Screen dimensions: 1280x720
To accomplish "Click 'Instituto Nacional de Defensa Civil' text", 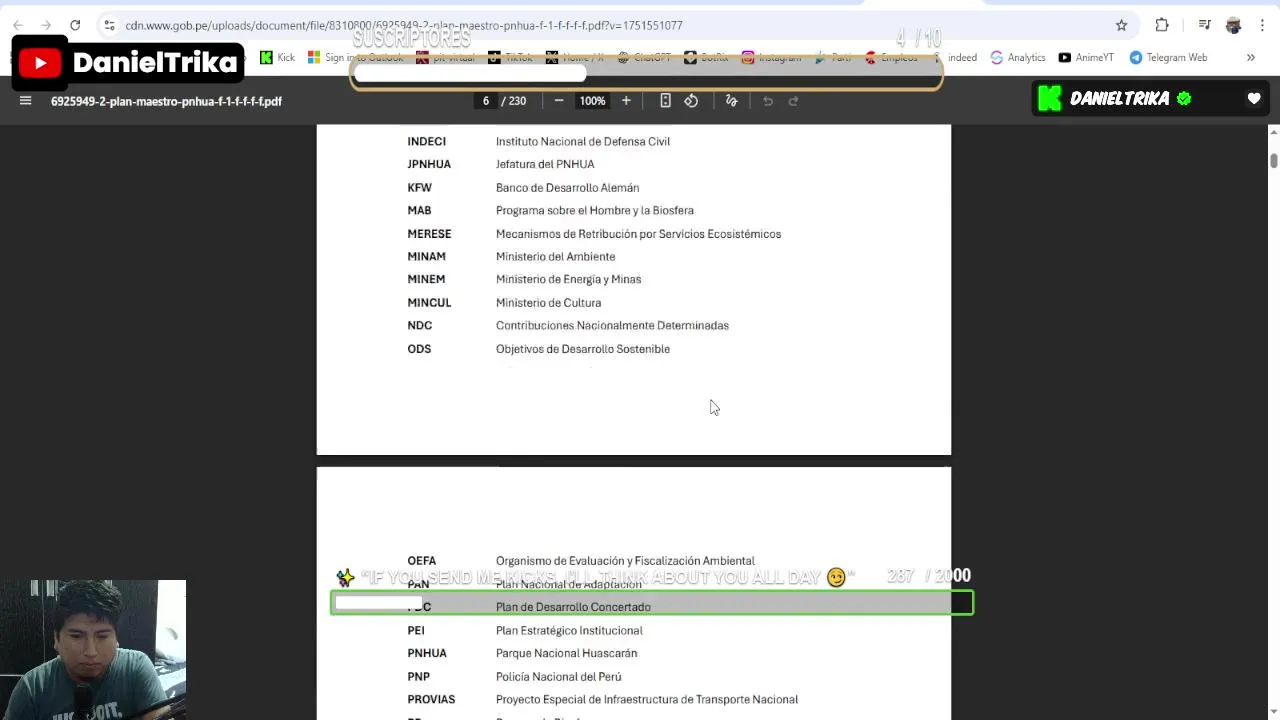I will pyautogui.click(x=583, y=142).
